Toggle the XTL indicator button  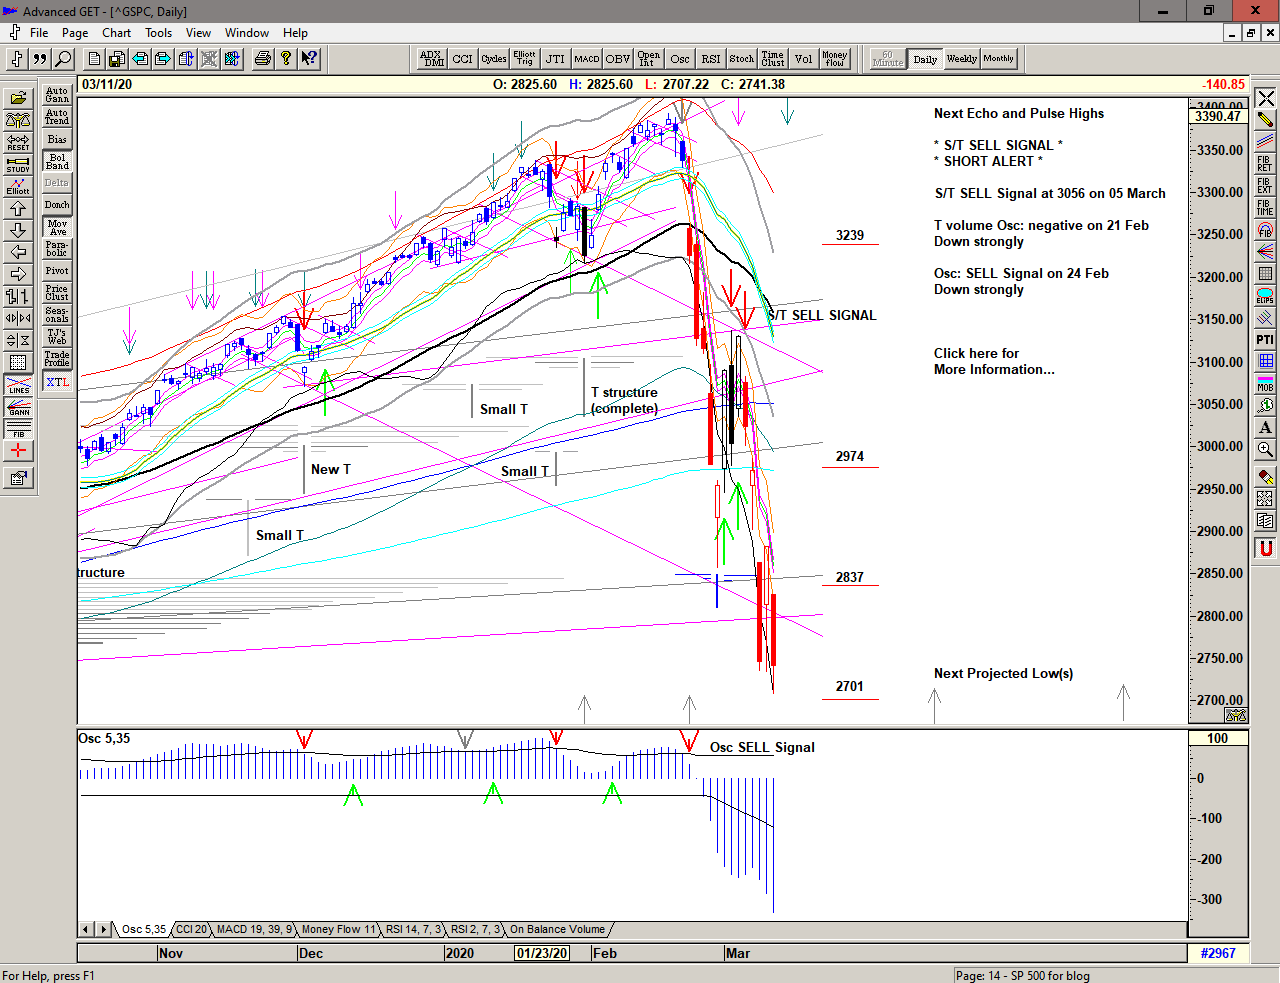click(57, 382)
